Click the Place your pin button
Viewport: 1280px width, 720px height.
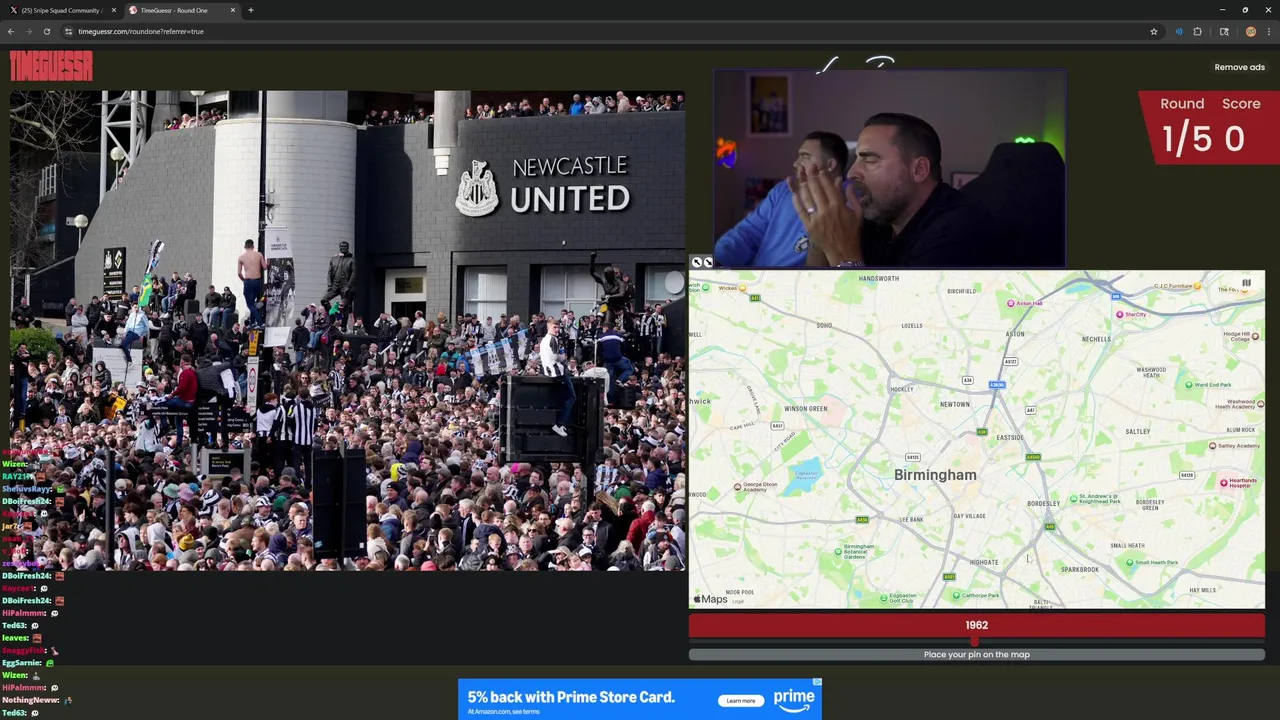click(x=976, y=654)
